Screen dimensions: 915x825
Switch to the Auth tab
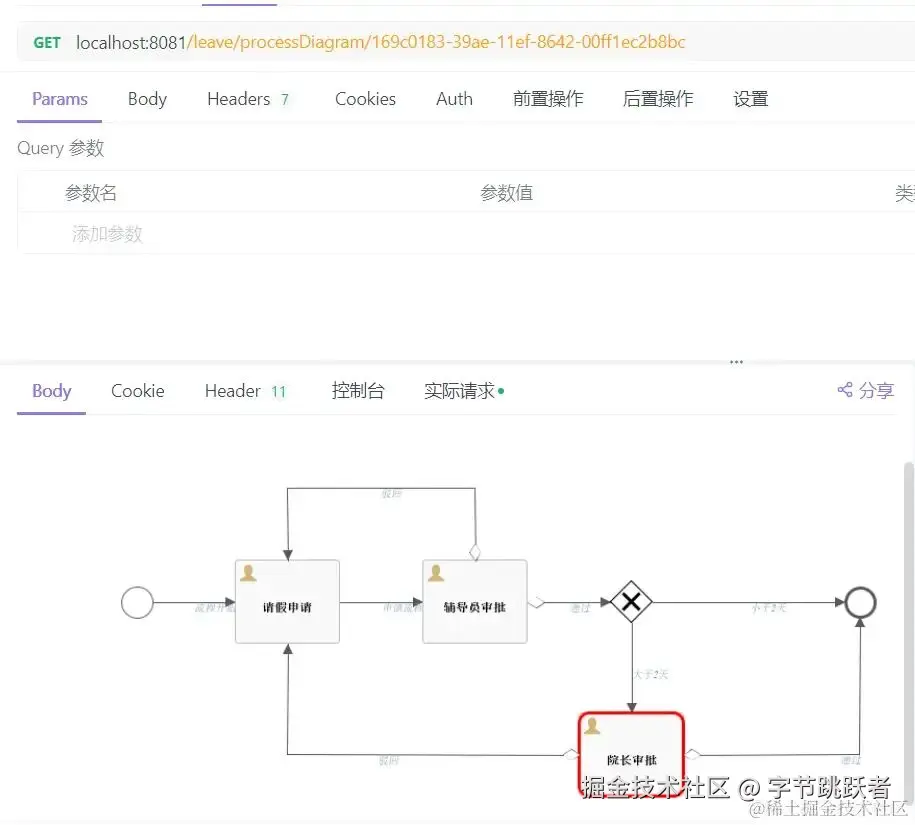pyautogui.click(x=454, y=99)
